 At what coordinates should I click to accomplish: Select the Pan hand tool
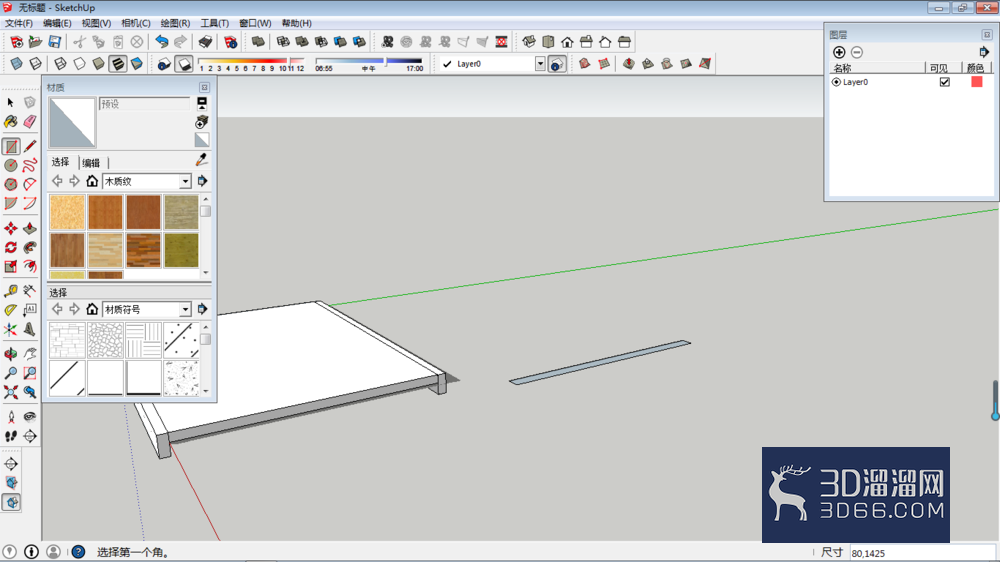[x=30, y=354]
